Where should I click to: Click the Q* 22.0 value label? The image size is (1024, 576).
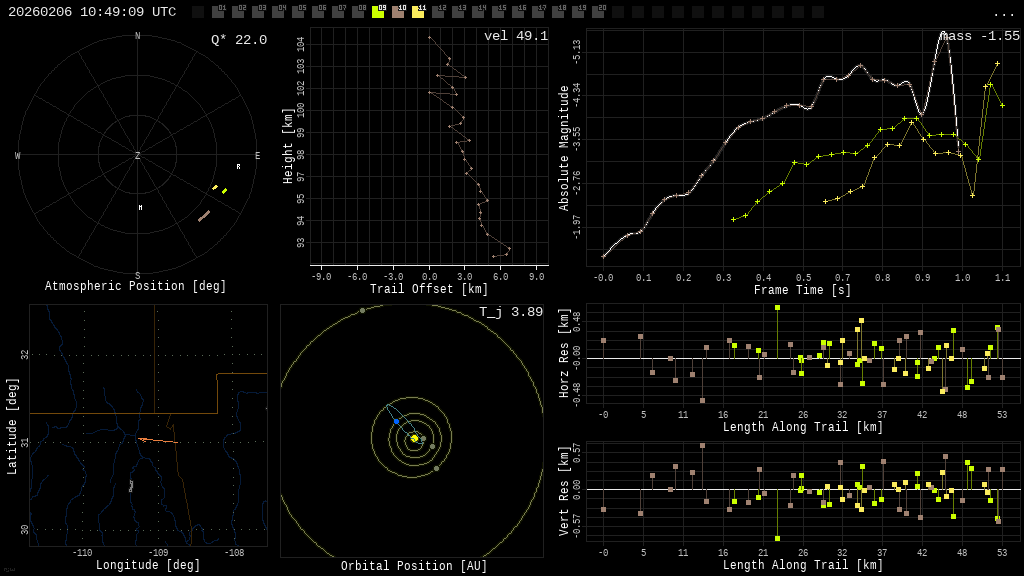238,40
